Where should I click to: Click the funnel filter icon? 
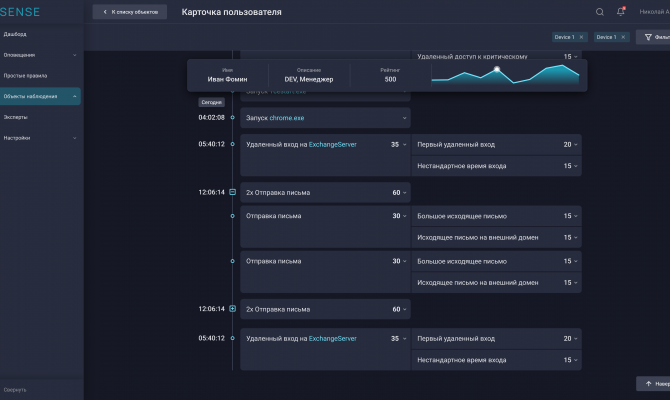(x=647, y=37)
